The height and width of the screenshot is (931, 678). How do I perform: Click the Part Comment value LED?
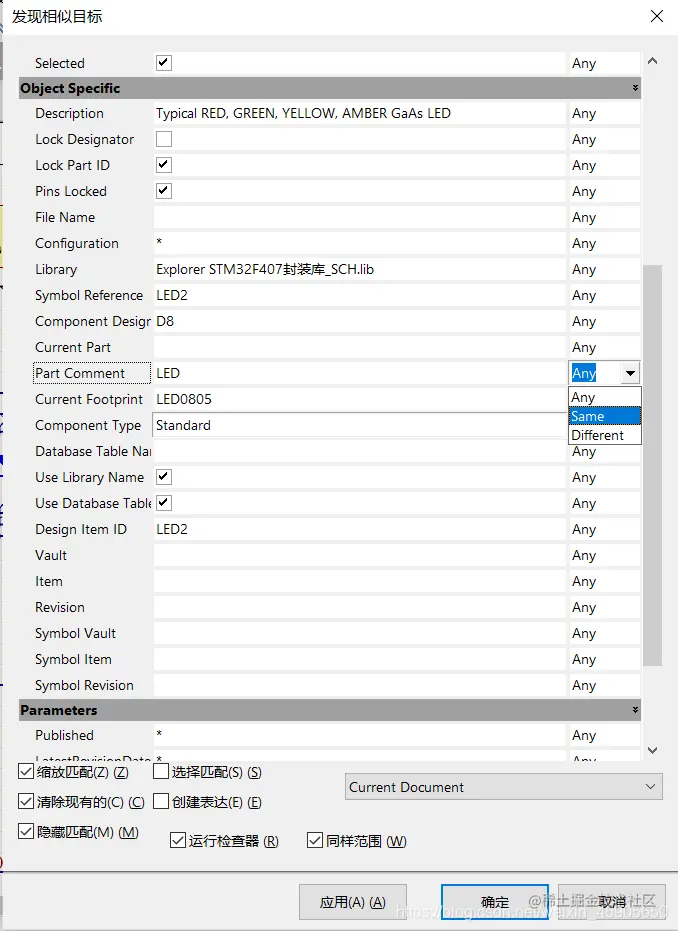click(x=359, y=373)
